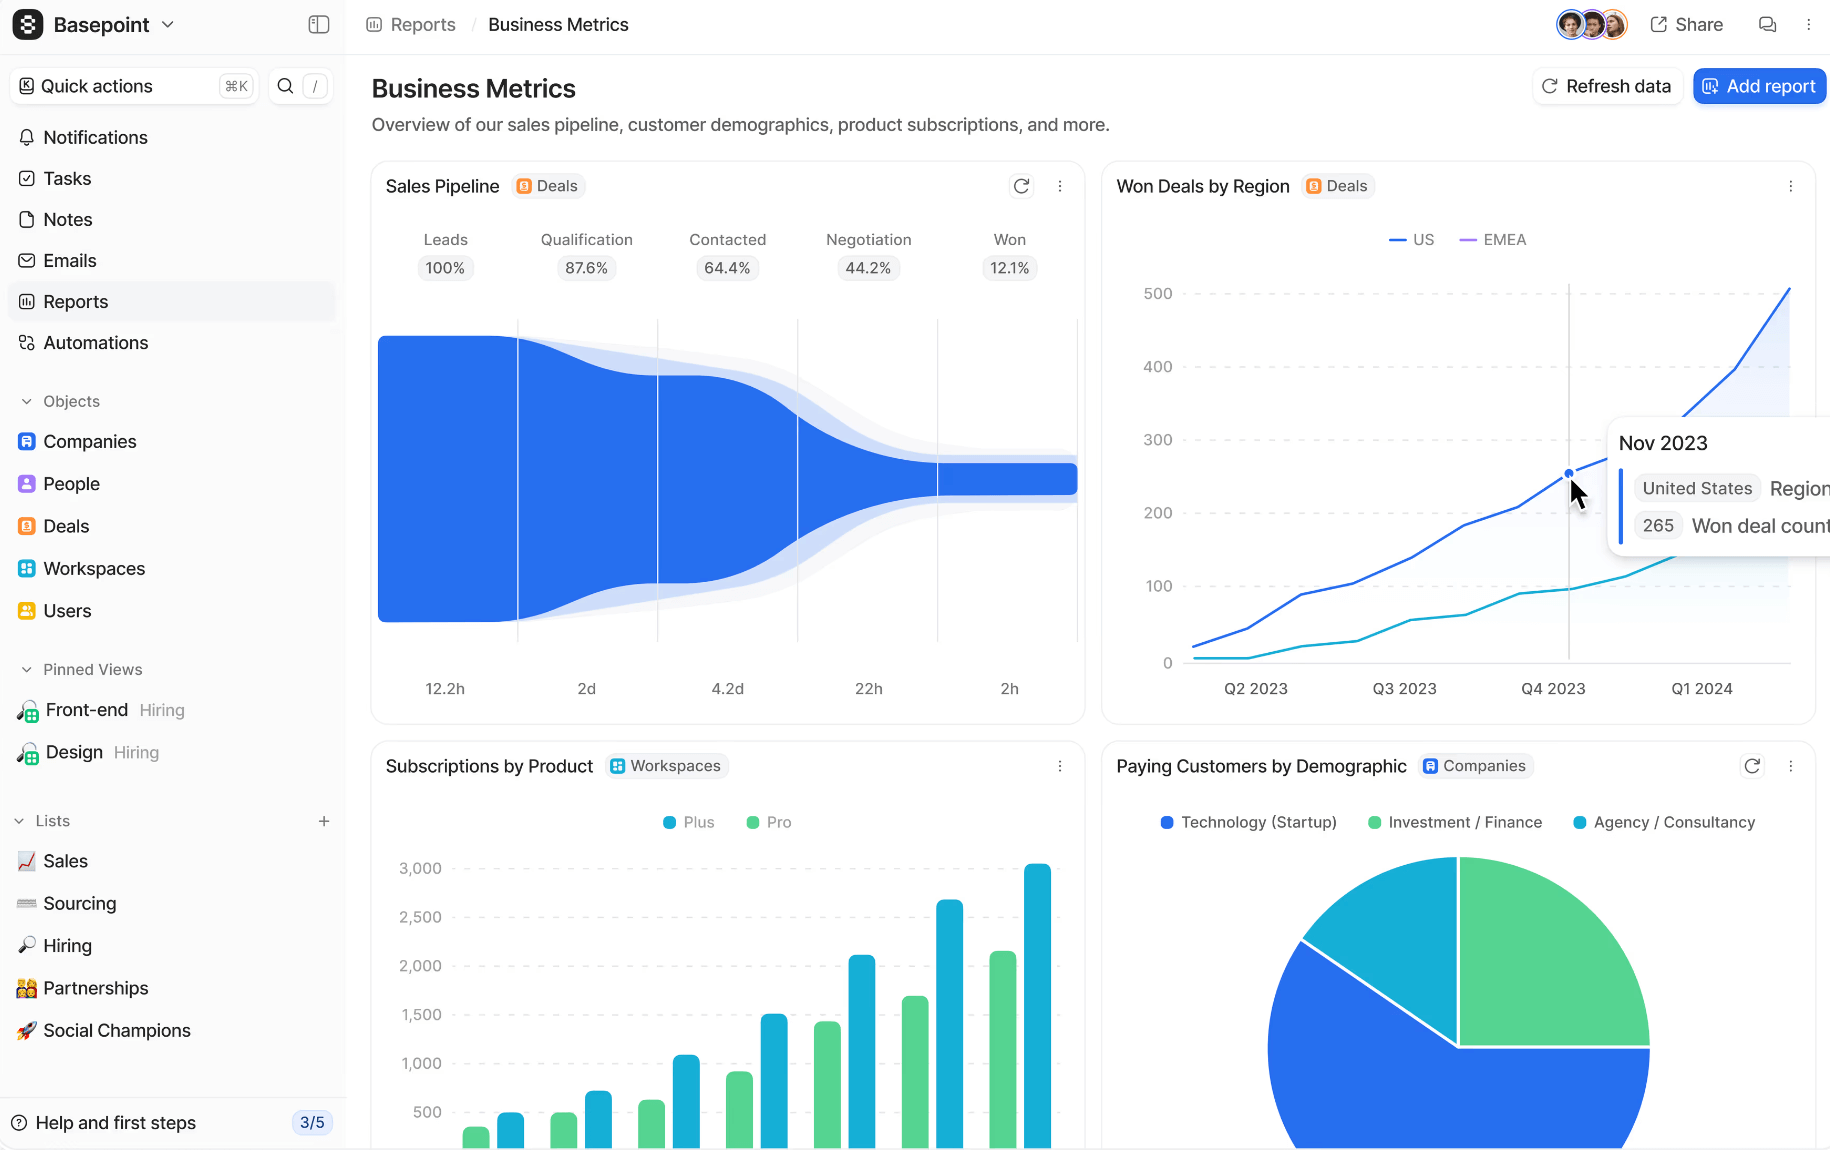
Task: Open the Social Champions list
Action: (x=172, y=1030)
